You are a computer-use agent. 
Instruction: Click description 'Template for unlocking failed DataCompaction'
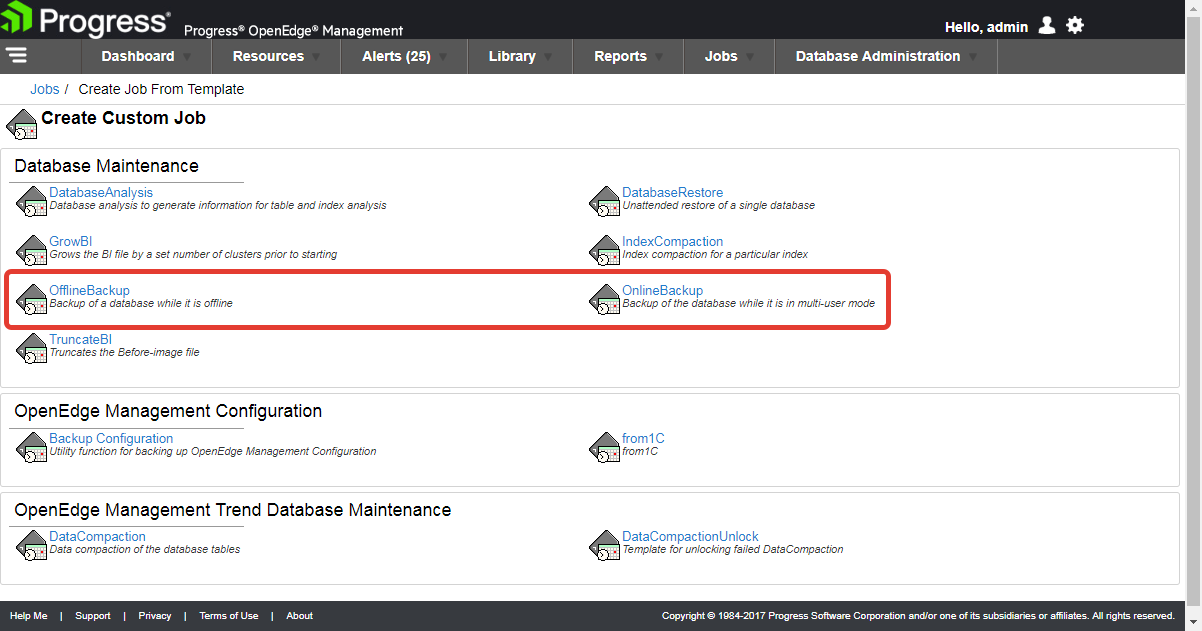coord(733,549)
